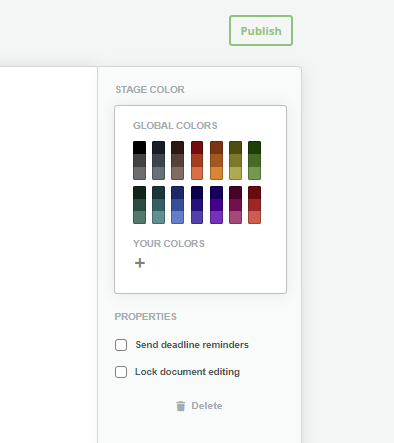The width and height of the screenshot is (394, 443).
Task: Pick the black global color swatch
Action: coord(139,147)
